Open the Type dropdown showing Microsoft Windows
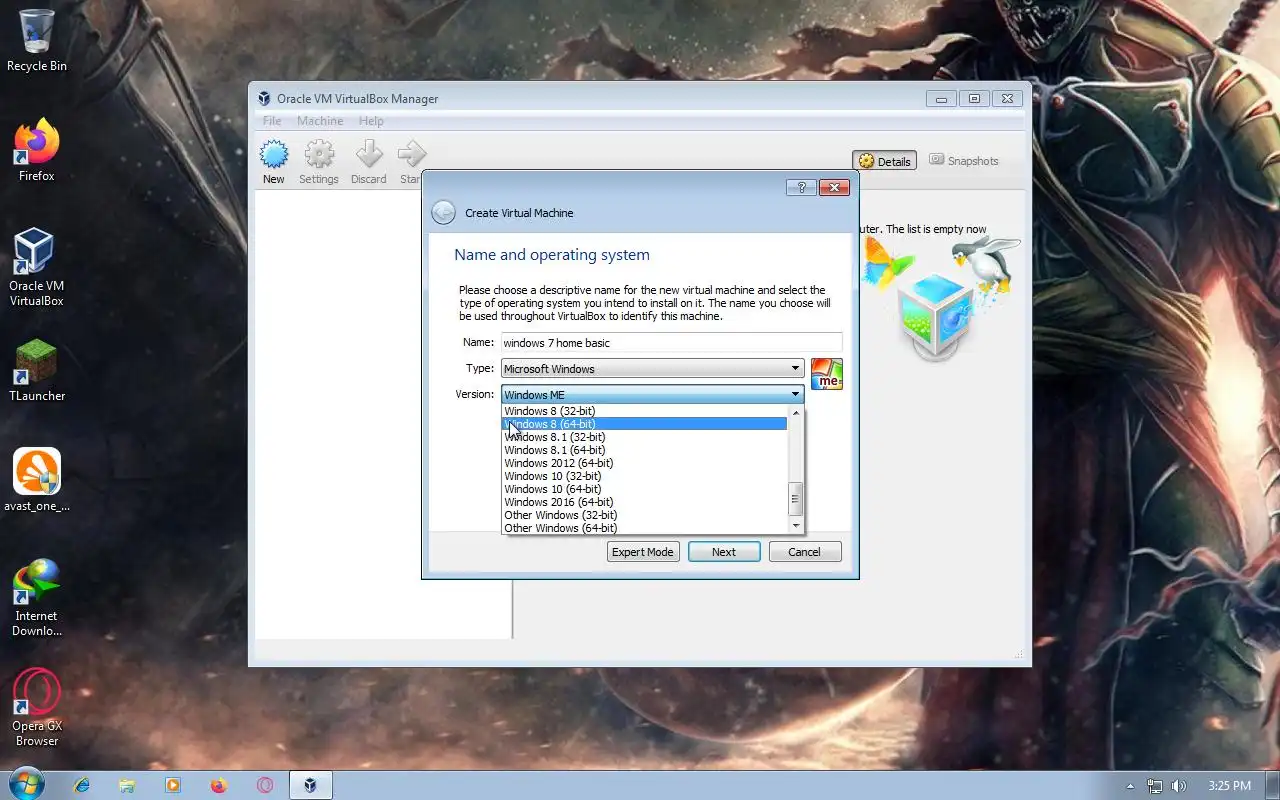This screenshot has height=800, width=1280. [x=652, y=369]
